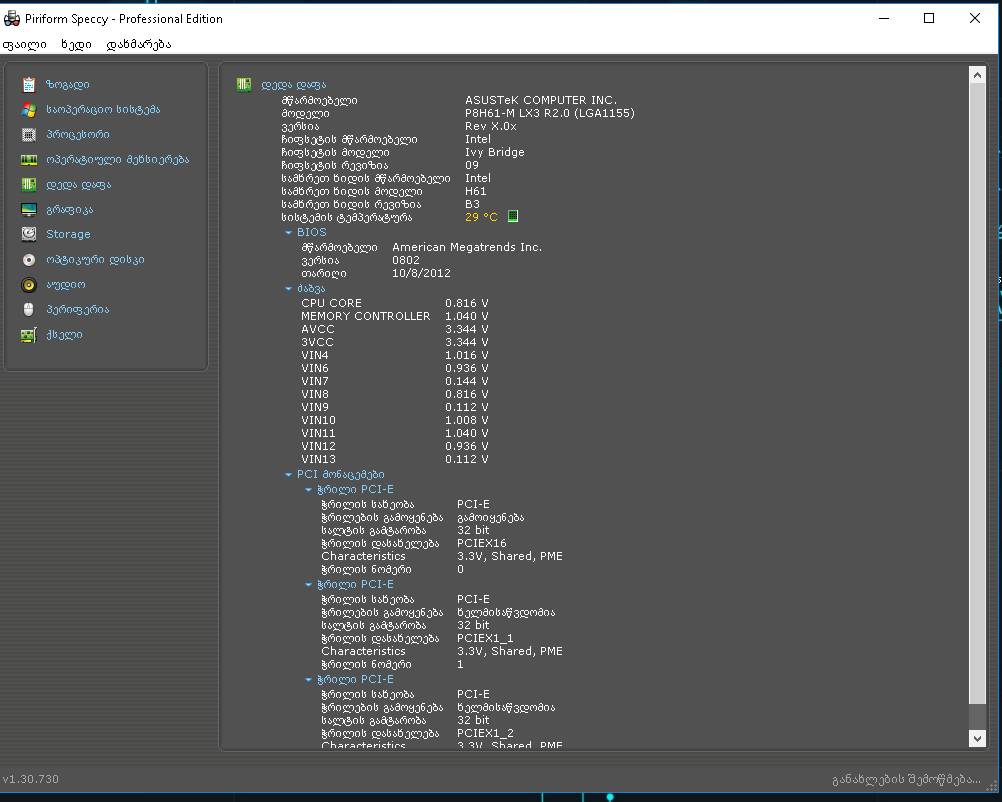Viewport: 1002px width, 802px height.
Task: Click the optical disc icon in sidebar
Action: click(x=29, y=260)
